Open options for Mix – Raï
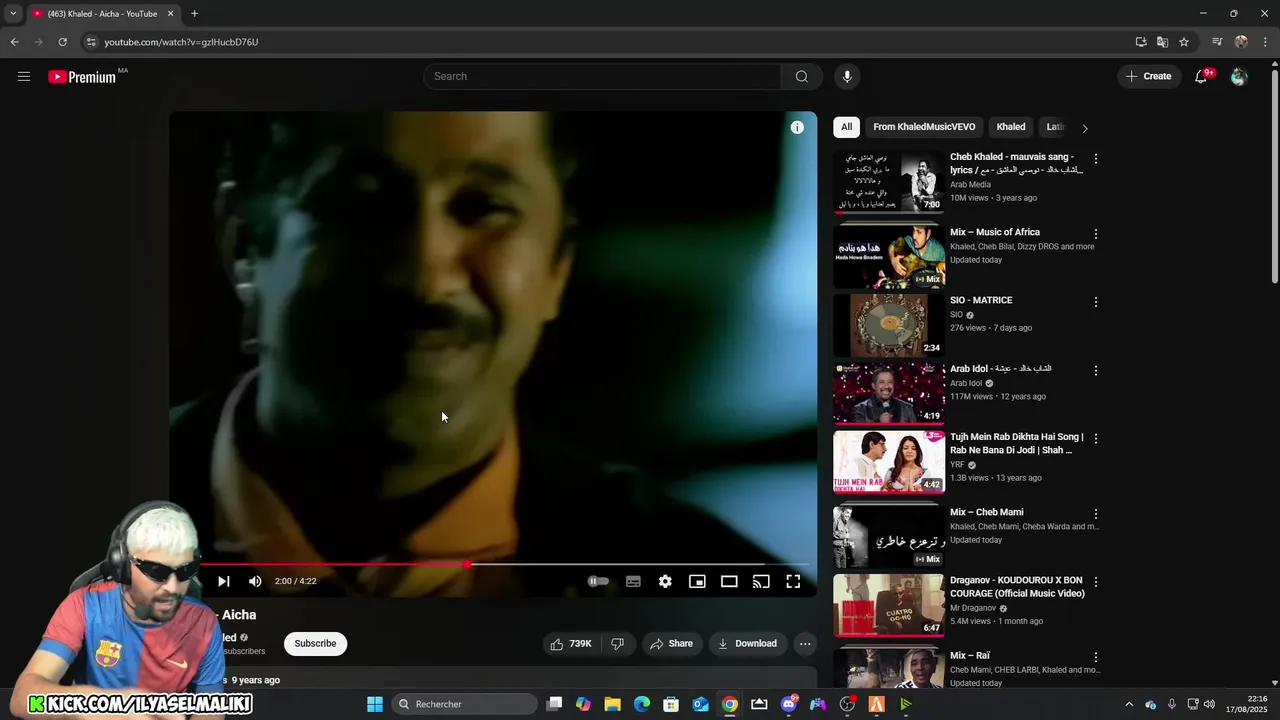This screenshot has width=1280, height=720. [x=1096, y=657]
